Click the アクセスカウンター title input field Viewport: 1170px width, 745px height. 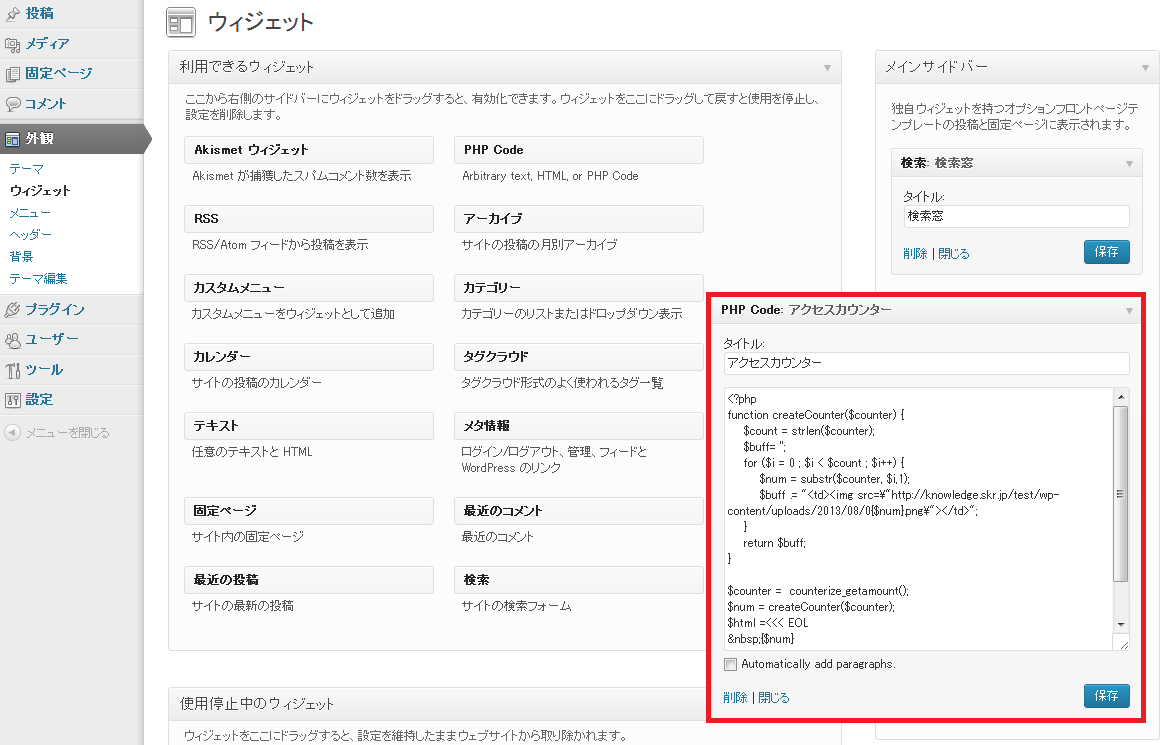coord(926,363)
